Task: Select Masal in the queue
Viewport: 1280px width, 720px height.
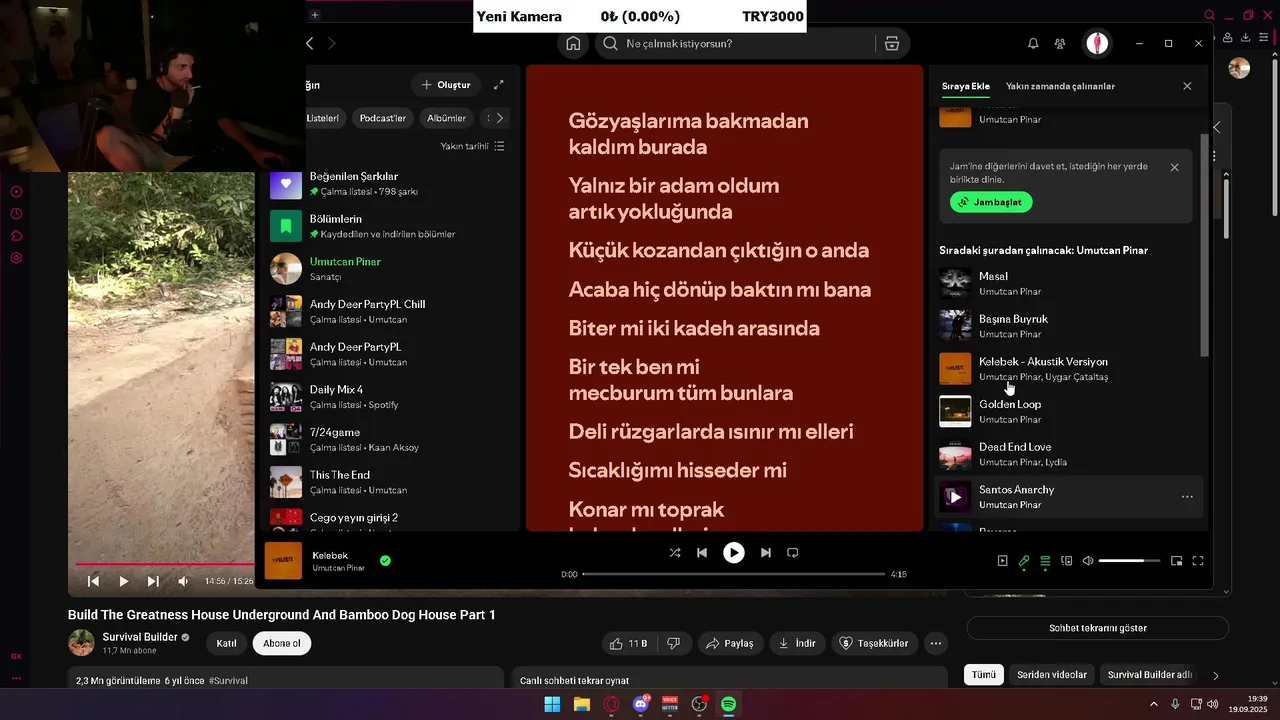Action: [1068, 283]
